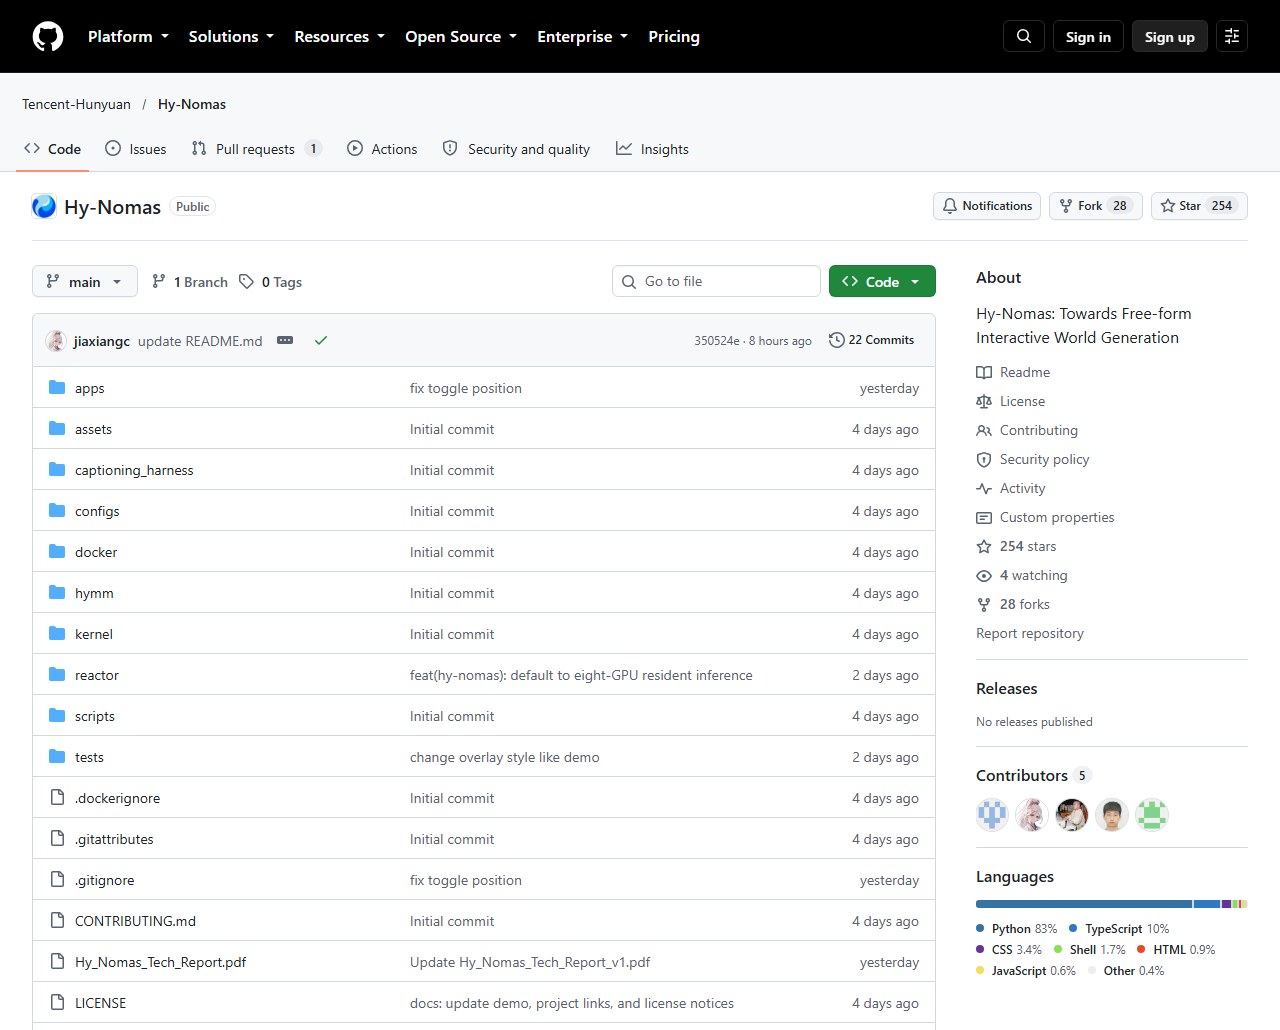Click the Notifications button
The image size is (1280, 1030).
point(987,206)
